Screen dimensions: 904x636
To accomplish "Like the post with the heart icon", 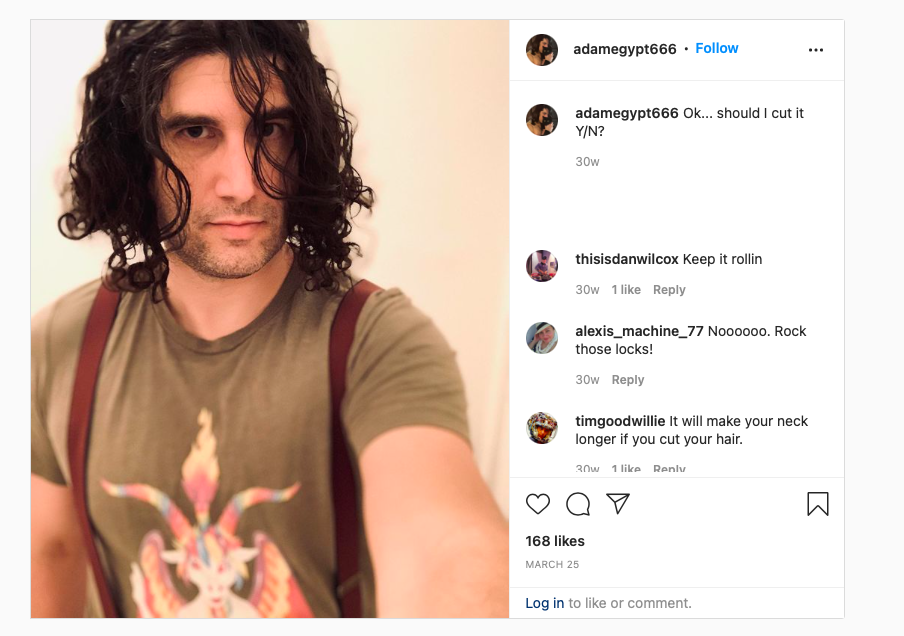I will [538, 504].
